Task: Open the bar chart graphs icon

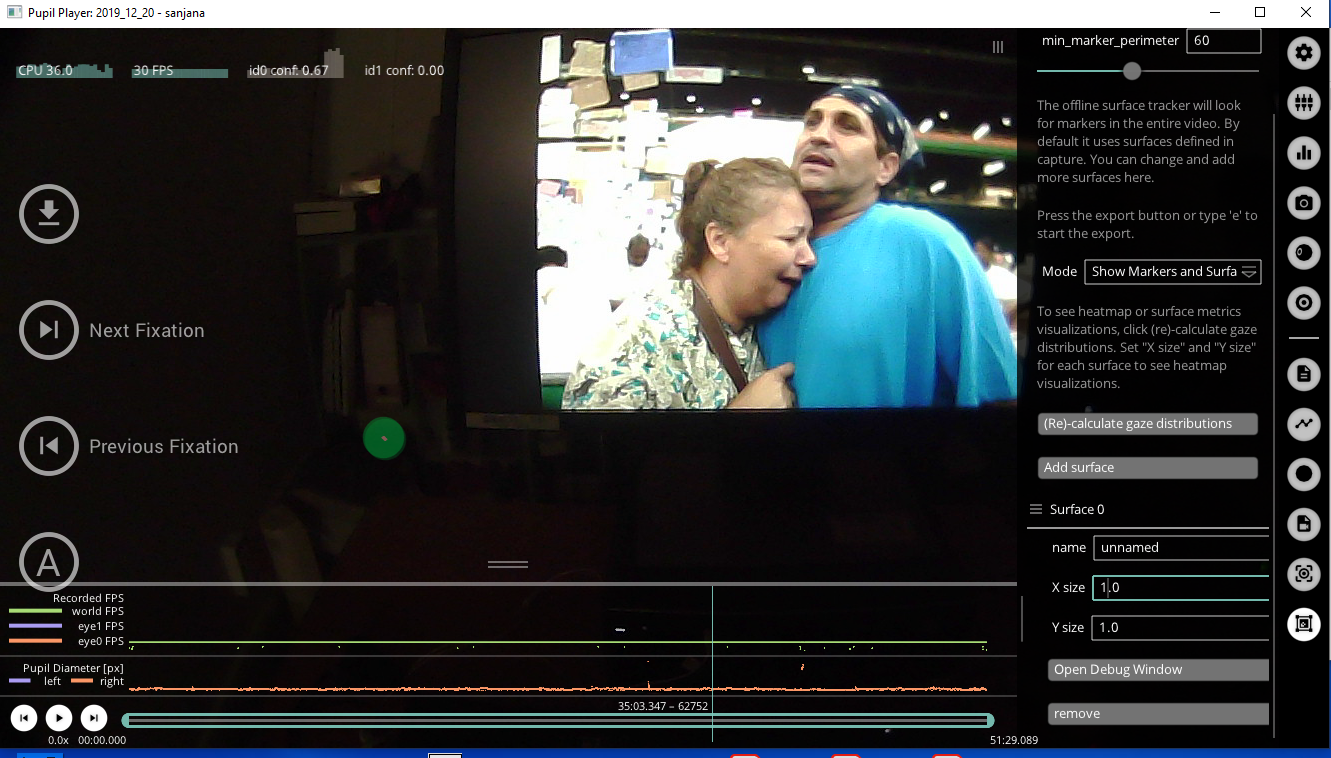Action: 1303,152
